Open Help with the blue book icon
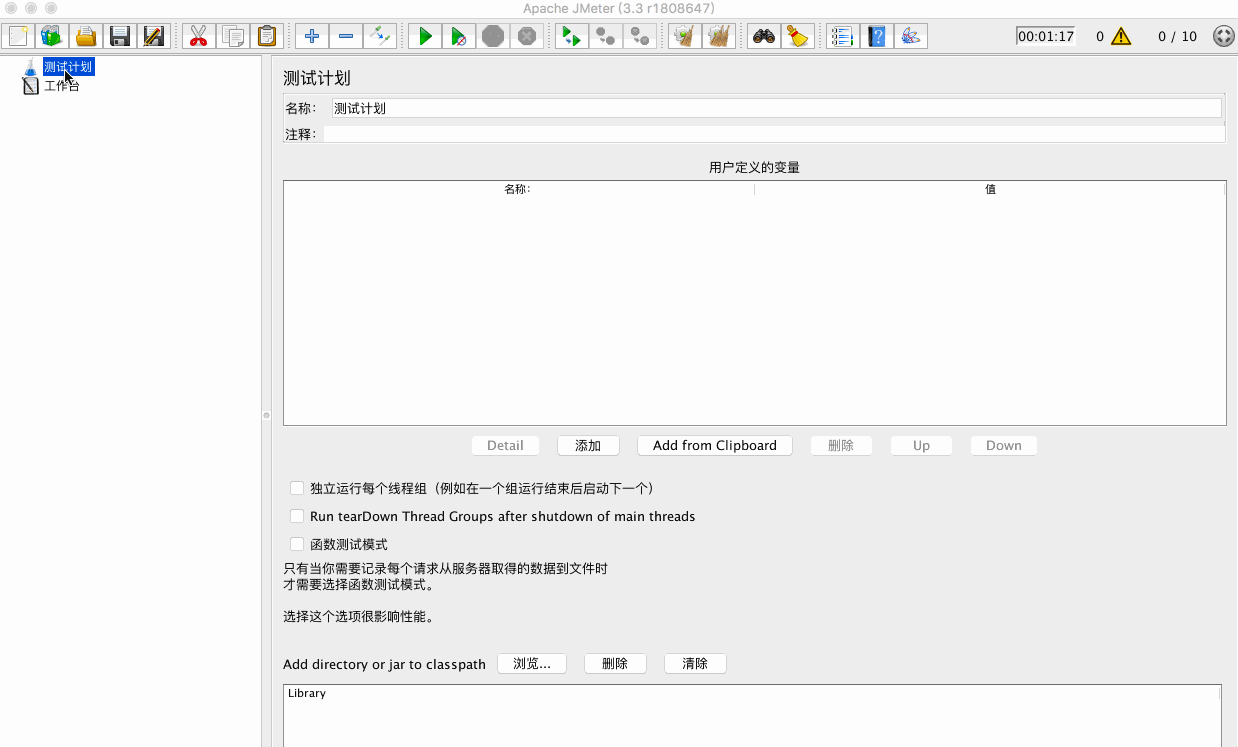Image resolution: width=1238 pixels, height=747 pixels. [x=877, y=37]
